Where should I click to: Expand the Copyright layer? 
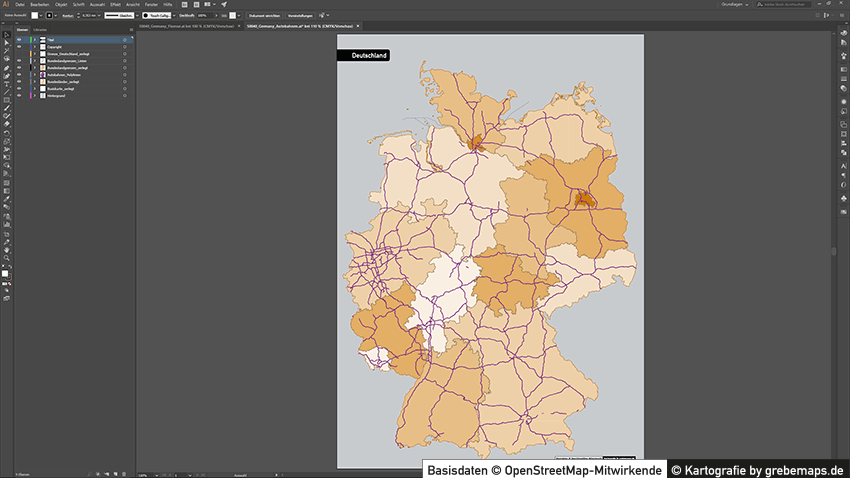tap(33, 46)
